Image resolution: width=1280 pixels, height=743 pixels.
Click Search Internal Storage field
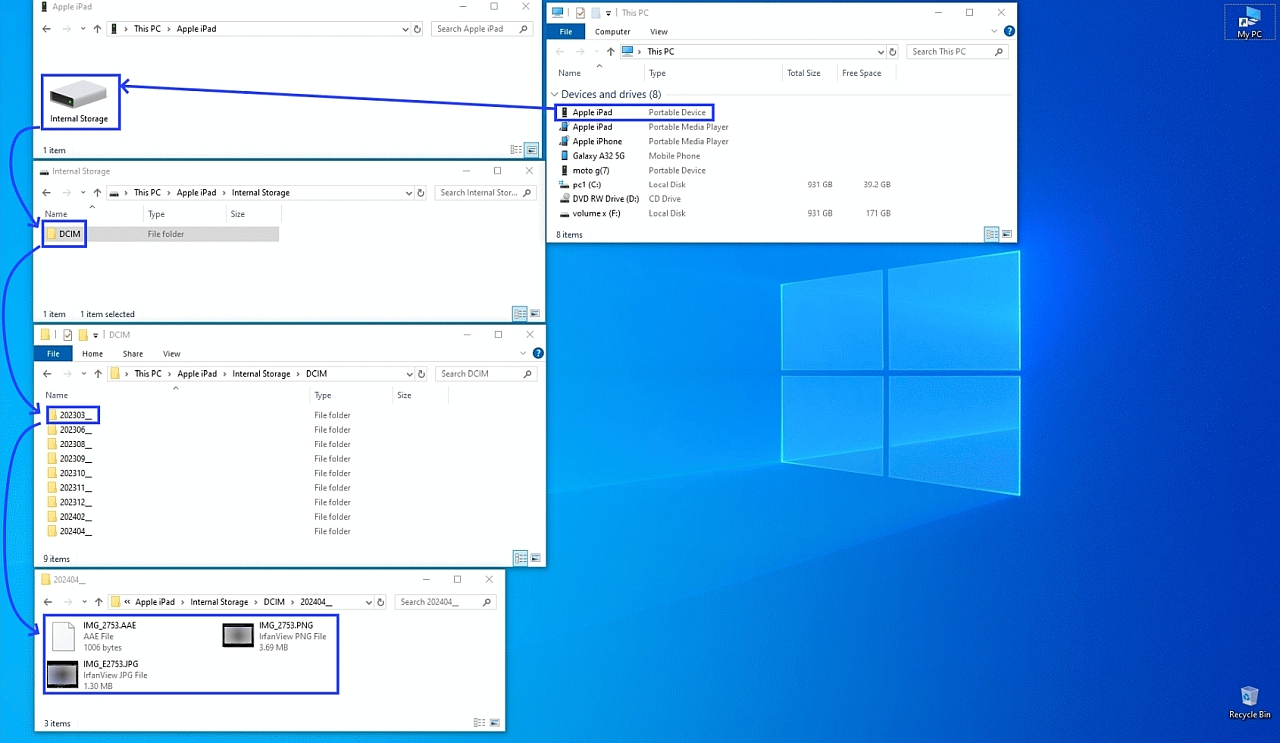(485, 193)
